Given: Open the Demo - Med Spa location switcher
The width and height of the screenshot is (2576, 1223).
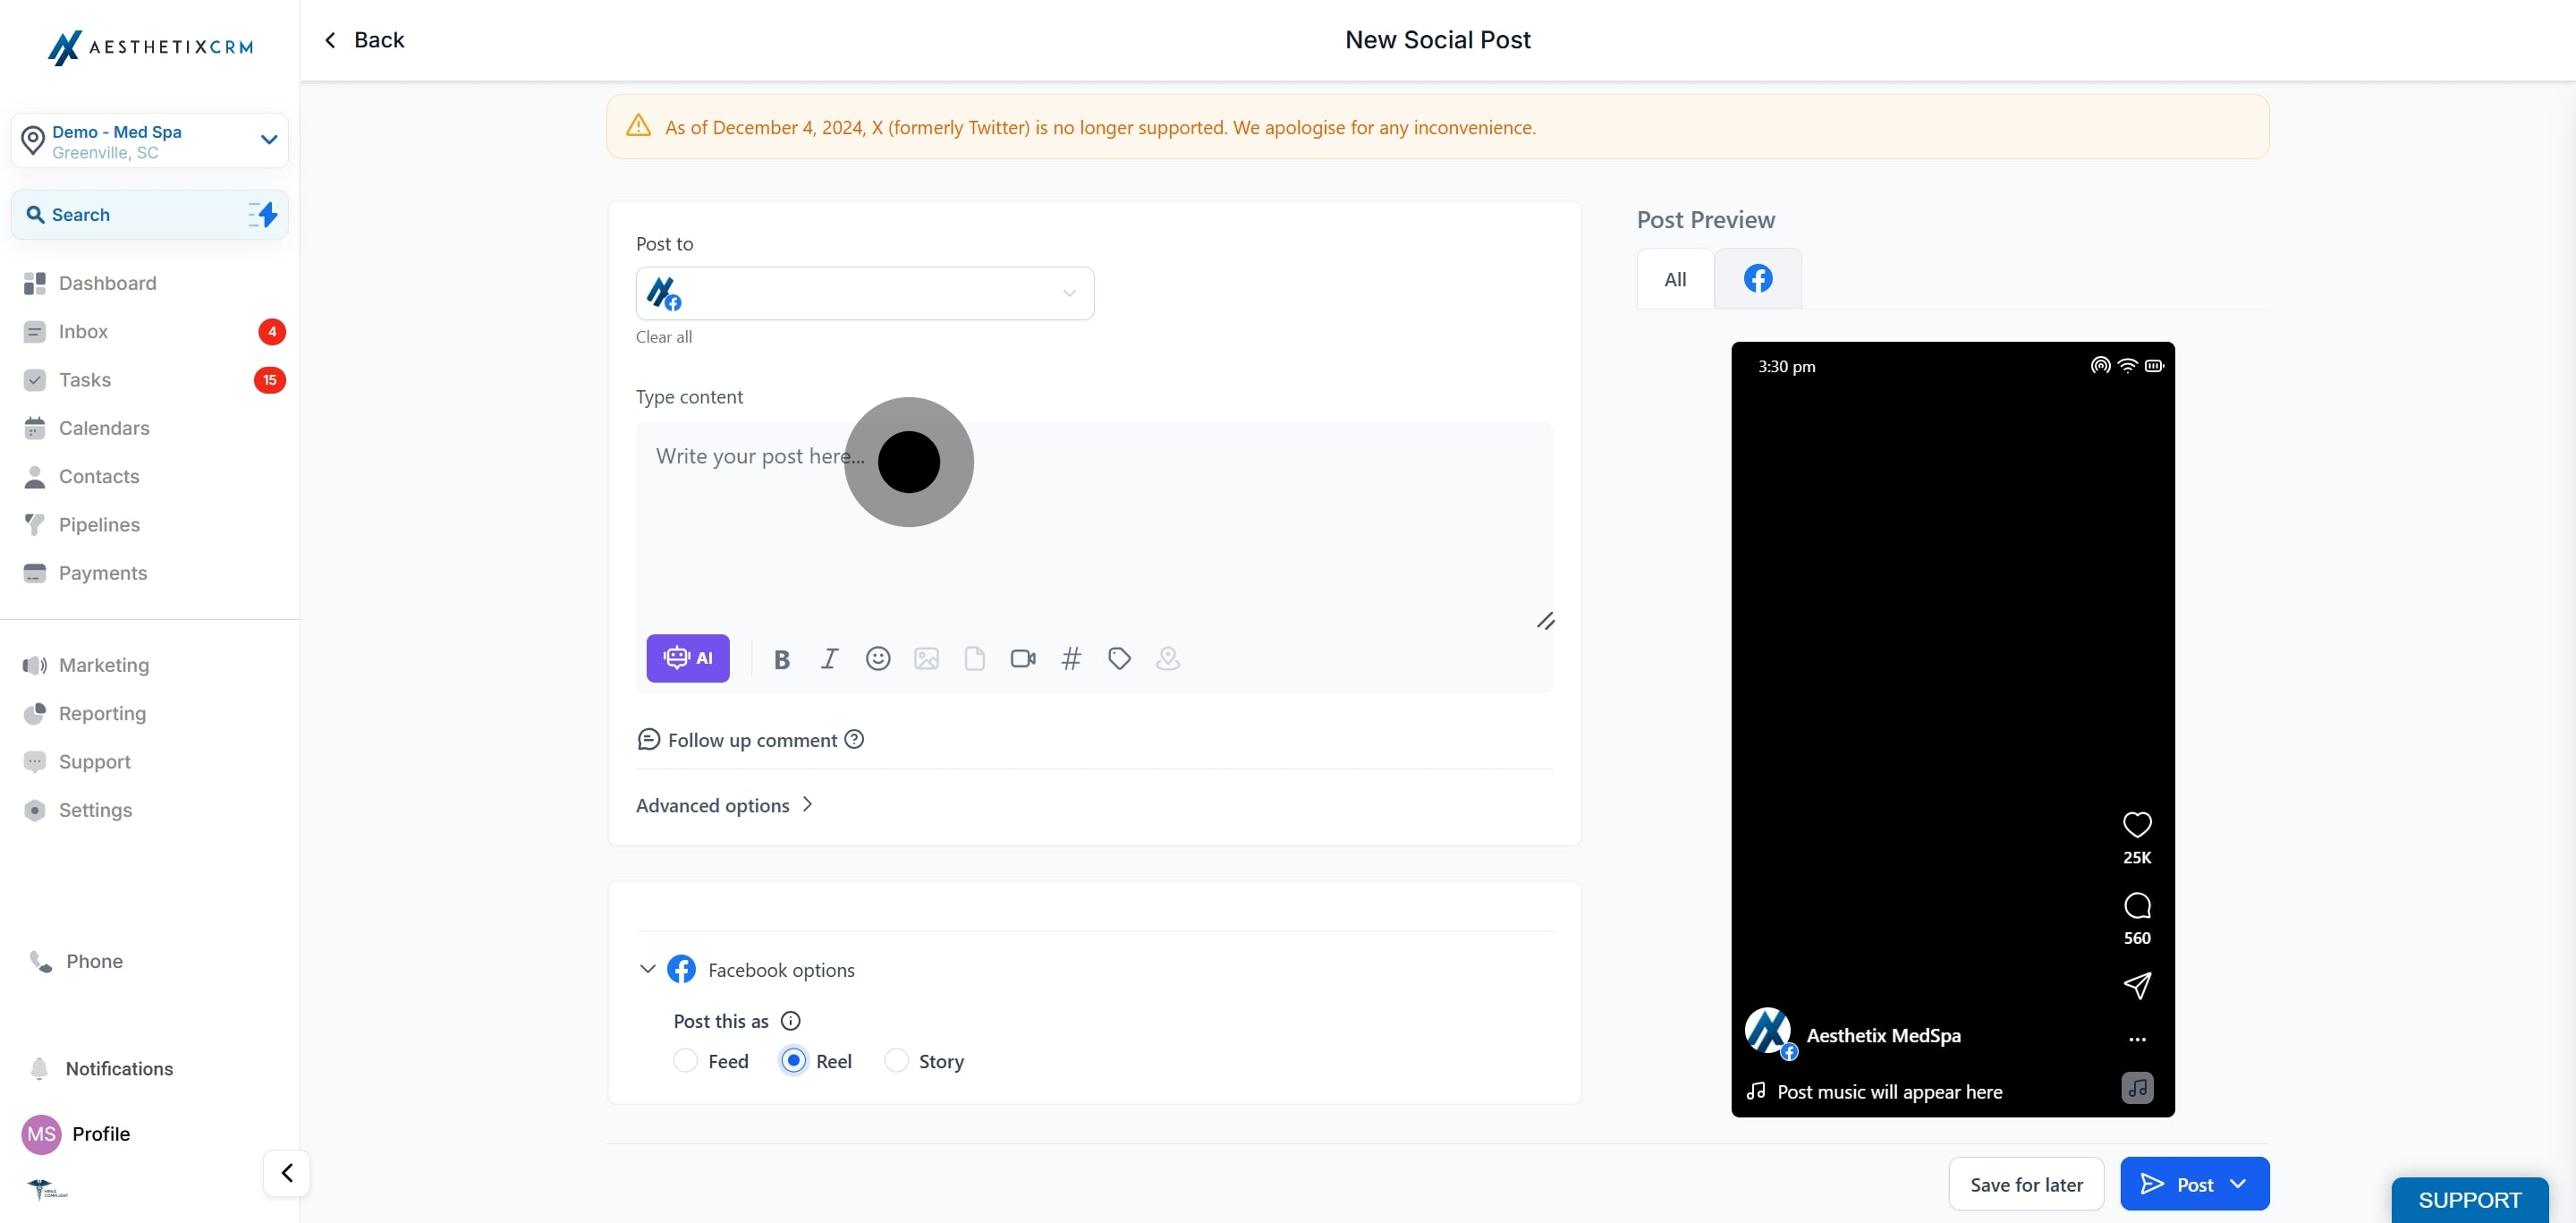Looking at the screenshot, I should pyautogui.click(x=150, y=141).
